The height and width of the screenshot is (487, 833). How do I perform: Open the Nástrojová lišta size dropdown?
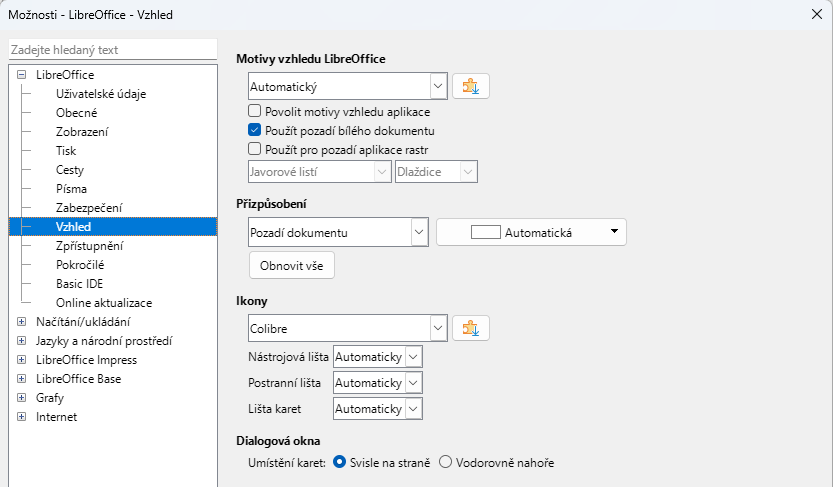coord(378,357)
